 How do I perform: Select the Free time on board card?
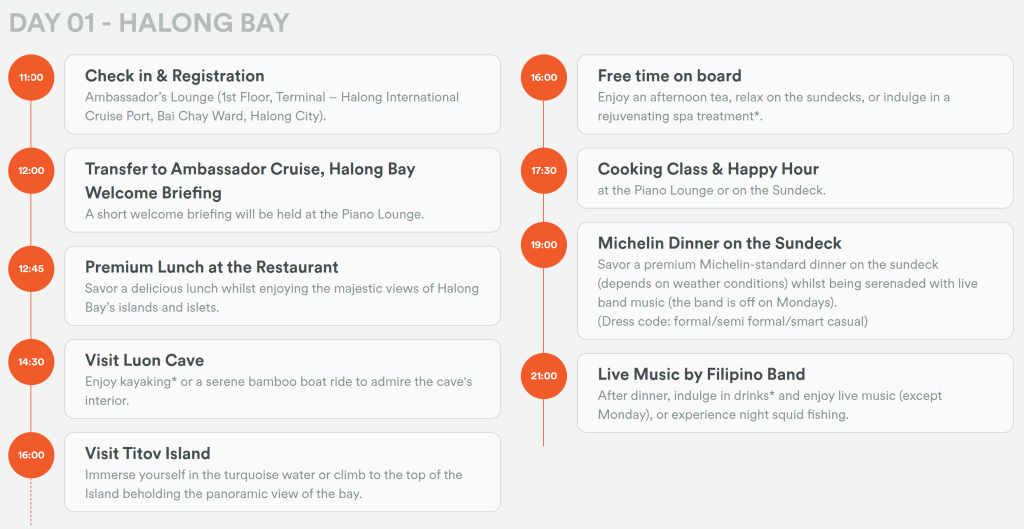tap(795, 94)
